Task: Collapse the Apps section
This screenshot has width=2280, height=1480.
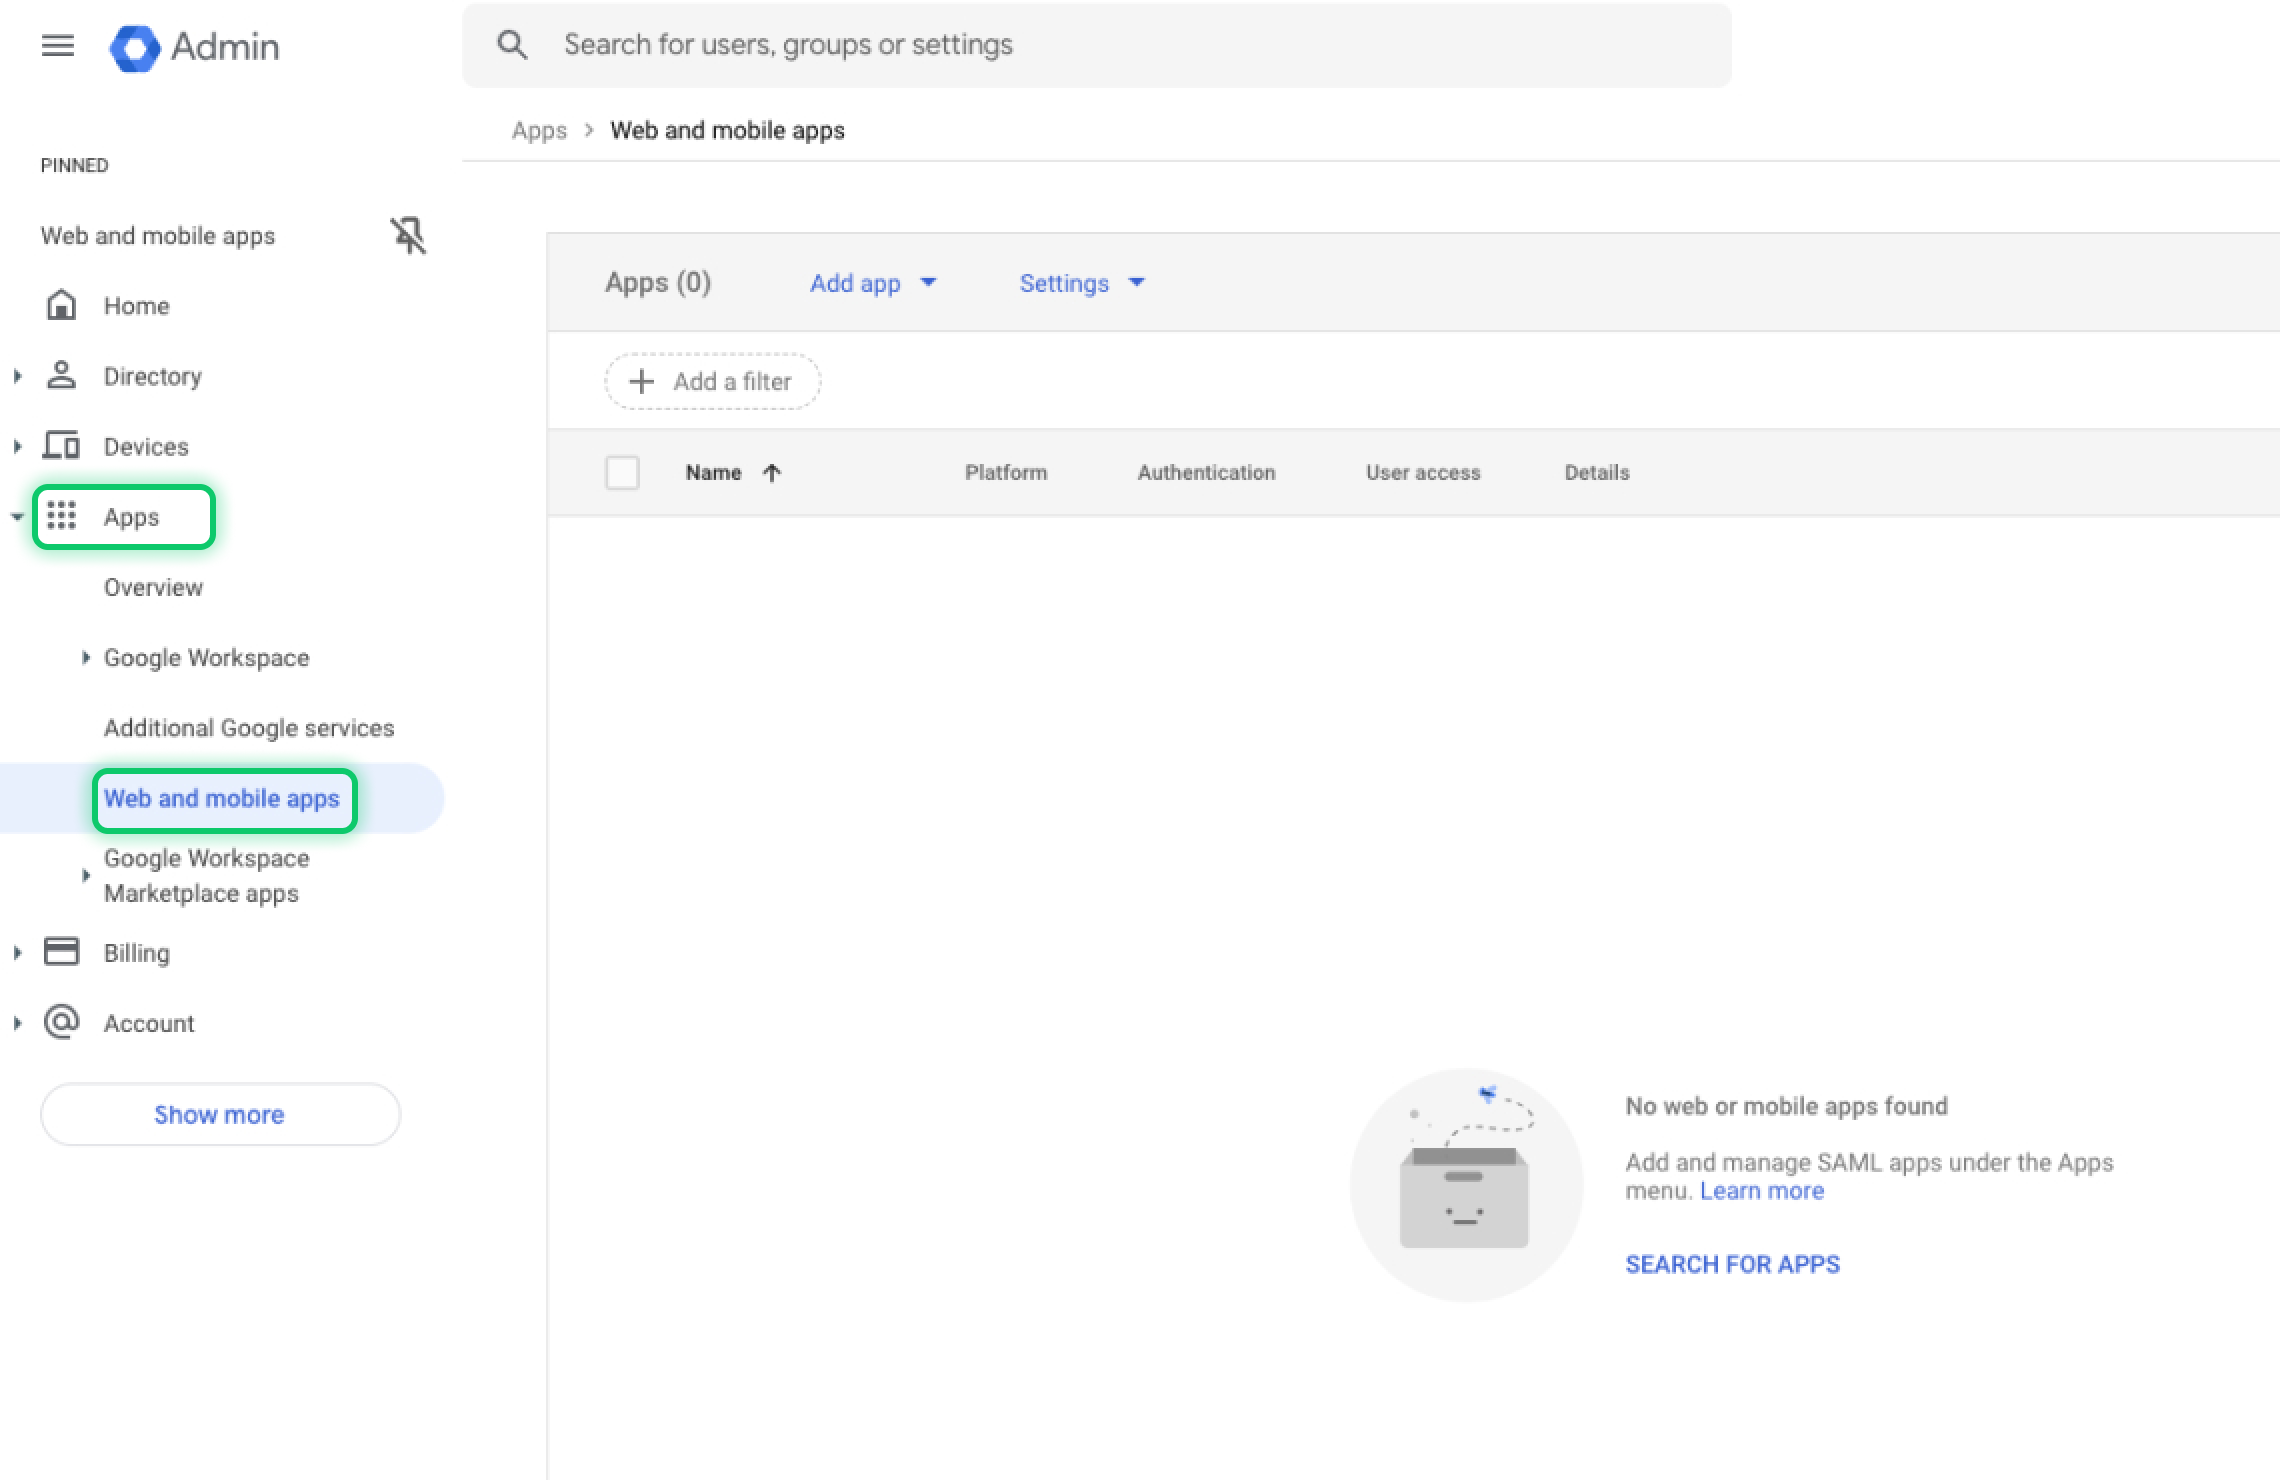Action: click(17, 517)
